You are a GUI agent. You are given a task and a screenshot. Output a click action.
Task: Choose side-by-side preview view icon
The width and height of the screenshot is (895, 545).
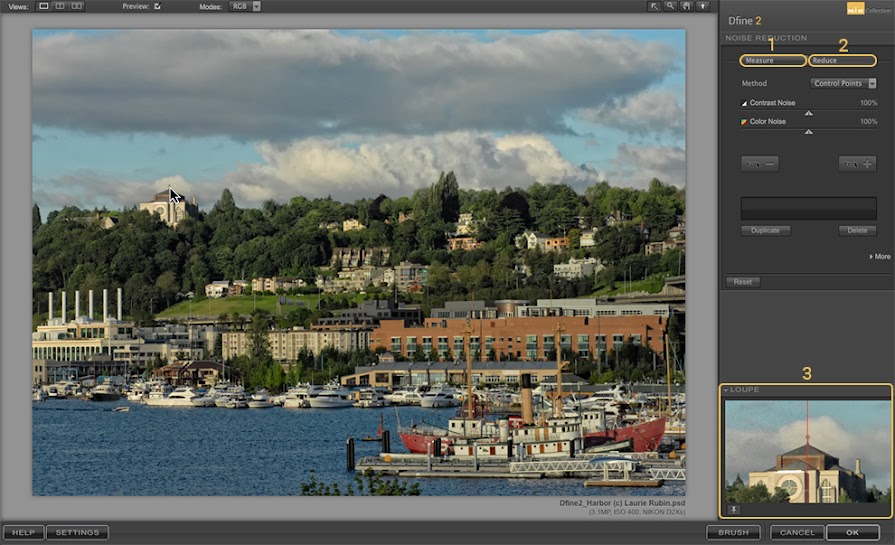point(77,6)
